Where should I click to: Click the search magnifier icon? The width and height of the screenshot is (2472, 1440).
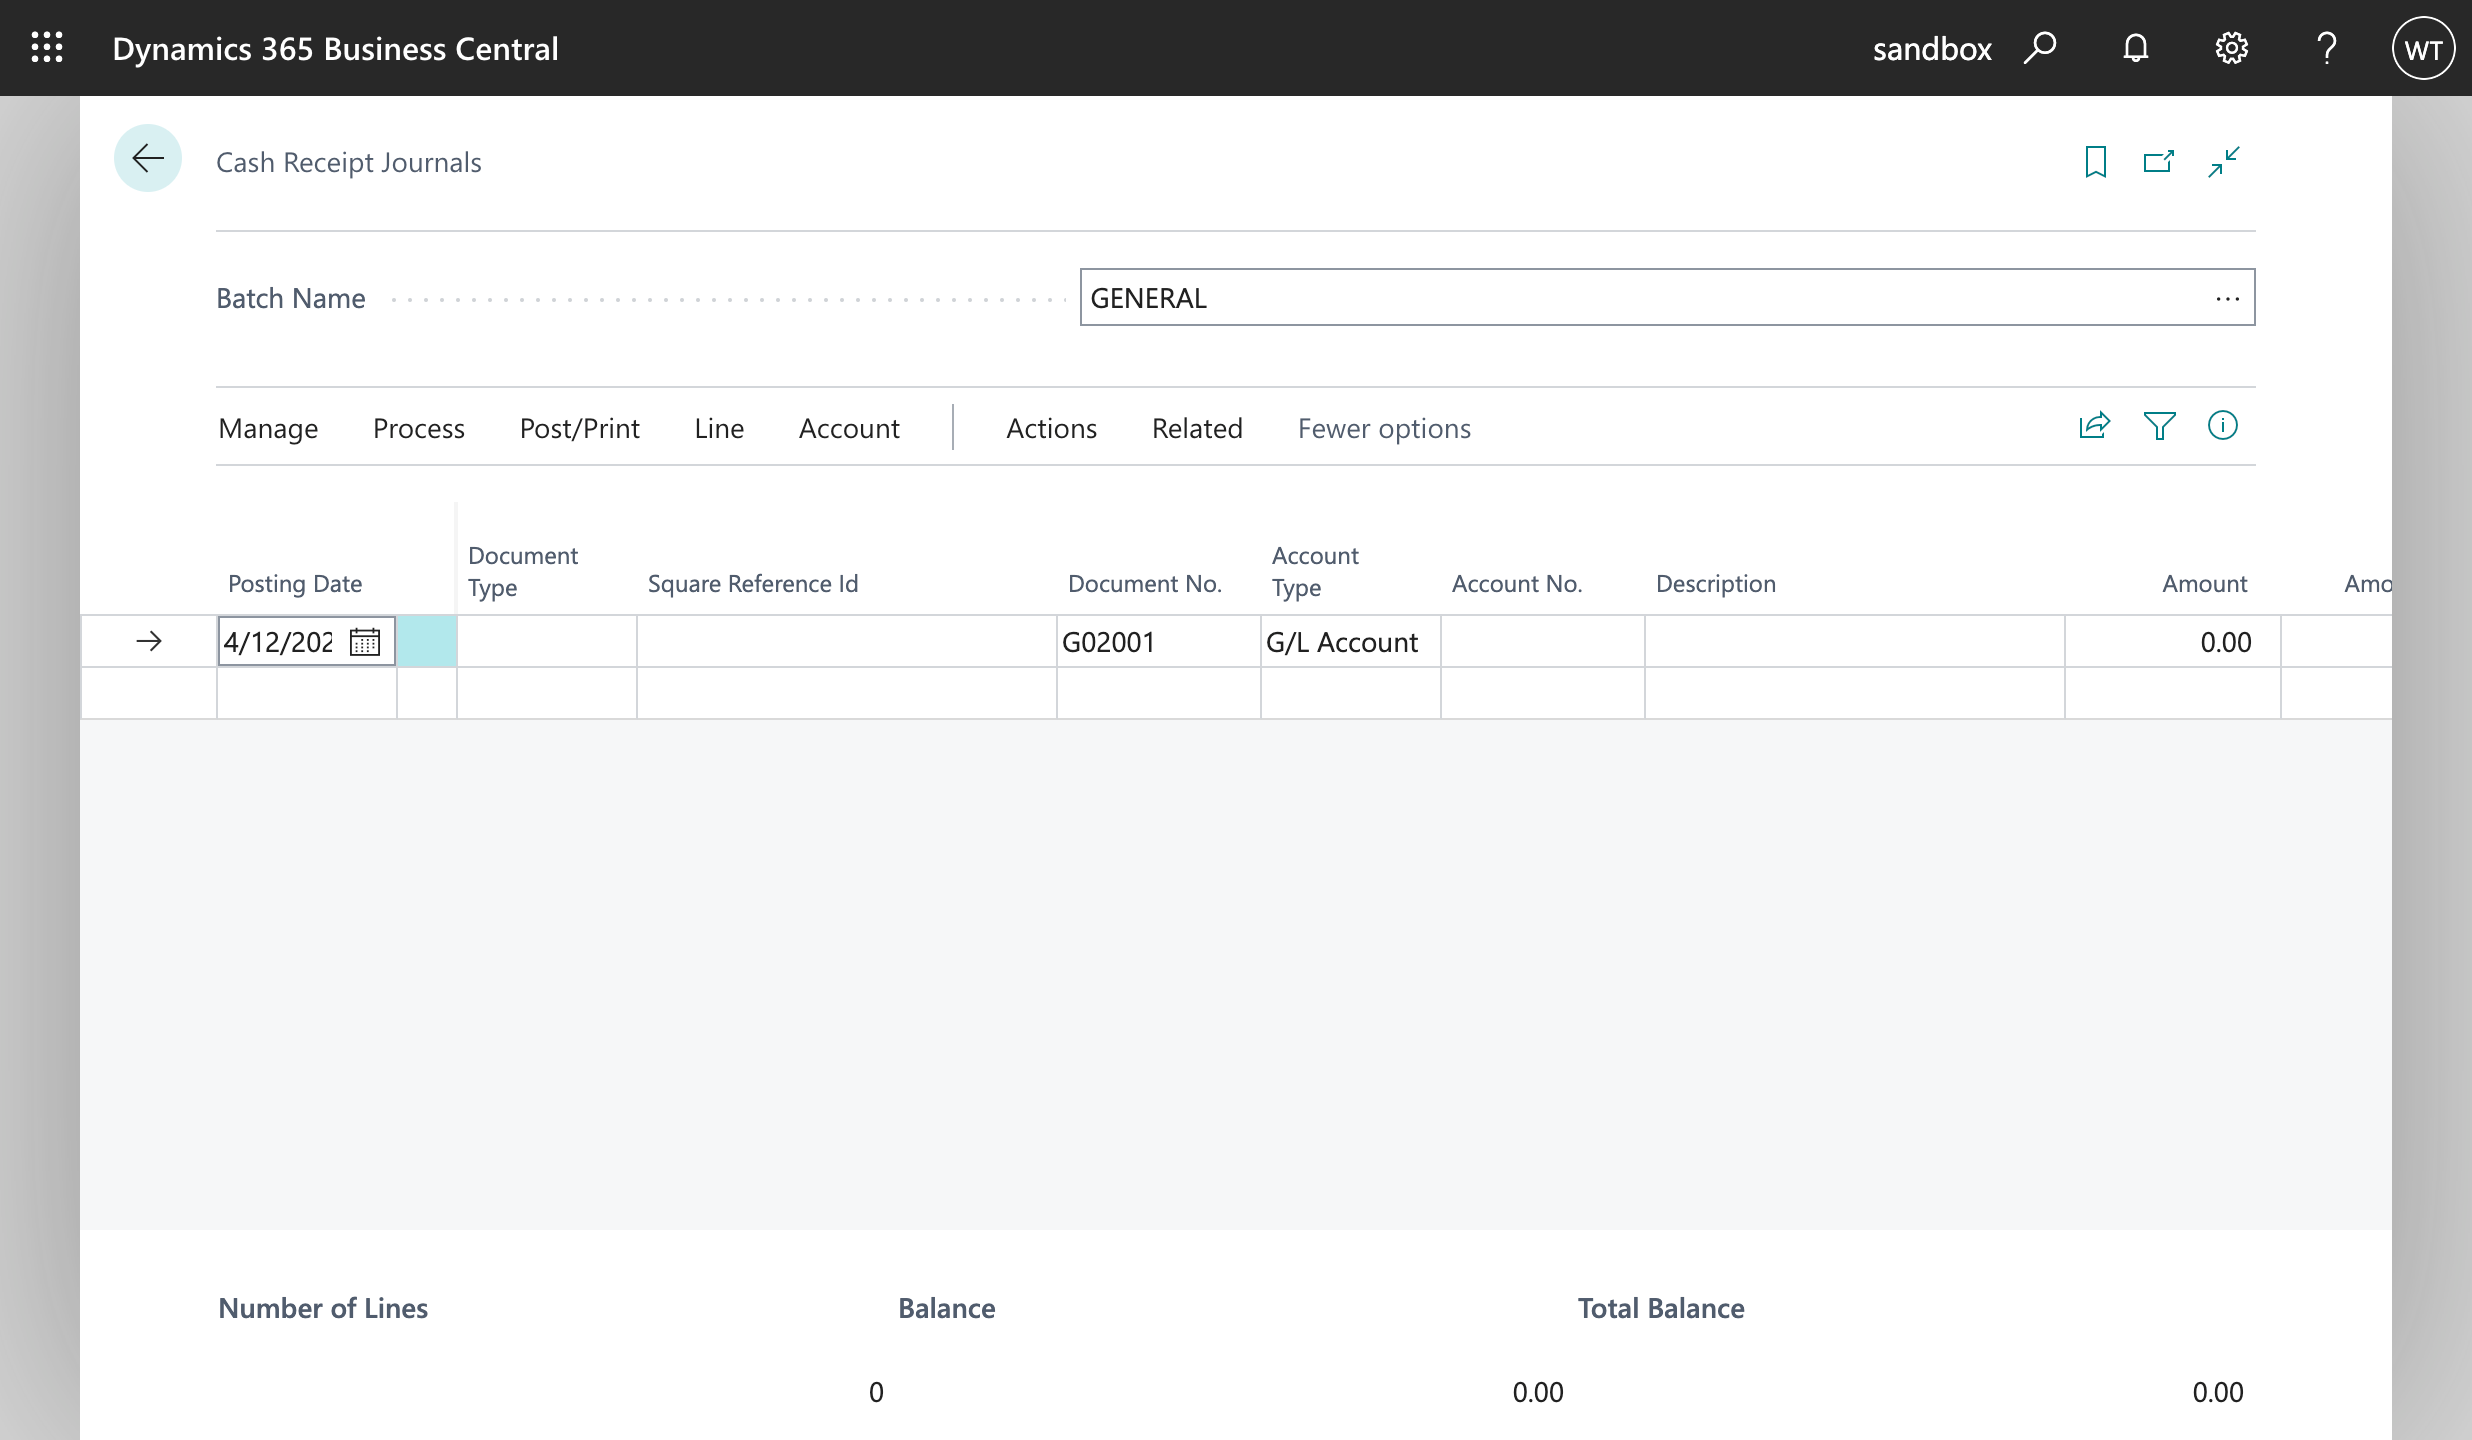pos(2040,48)
